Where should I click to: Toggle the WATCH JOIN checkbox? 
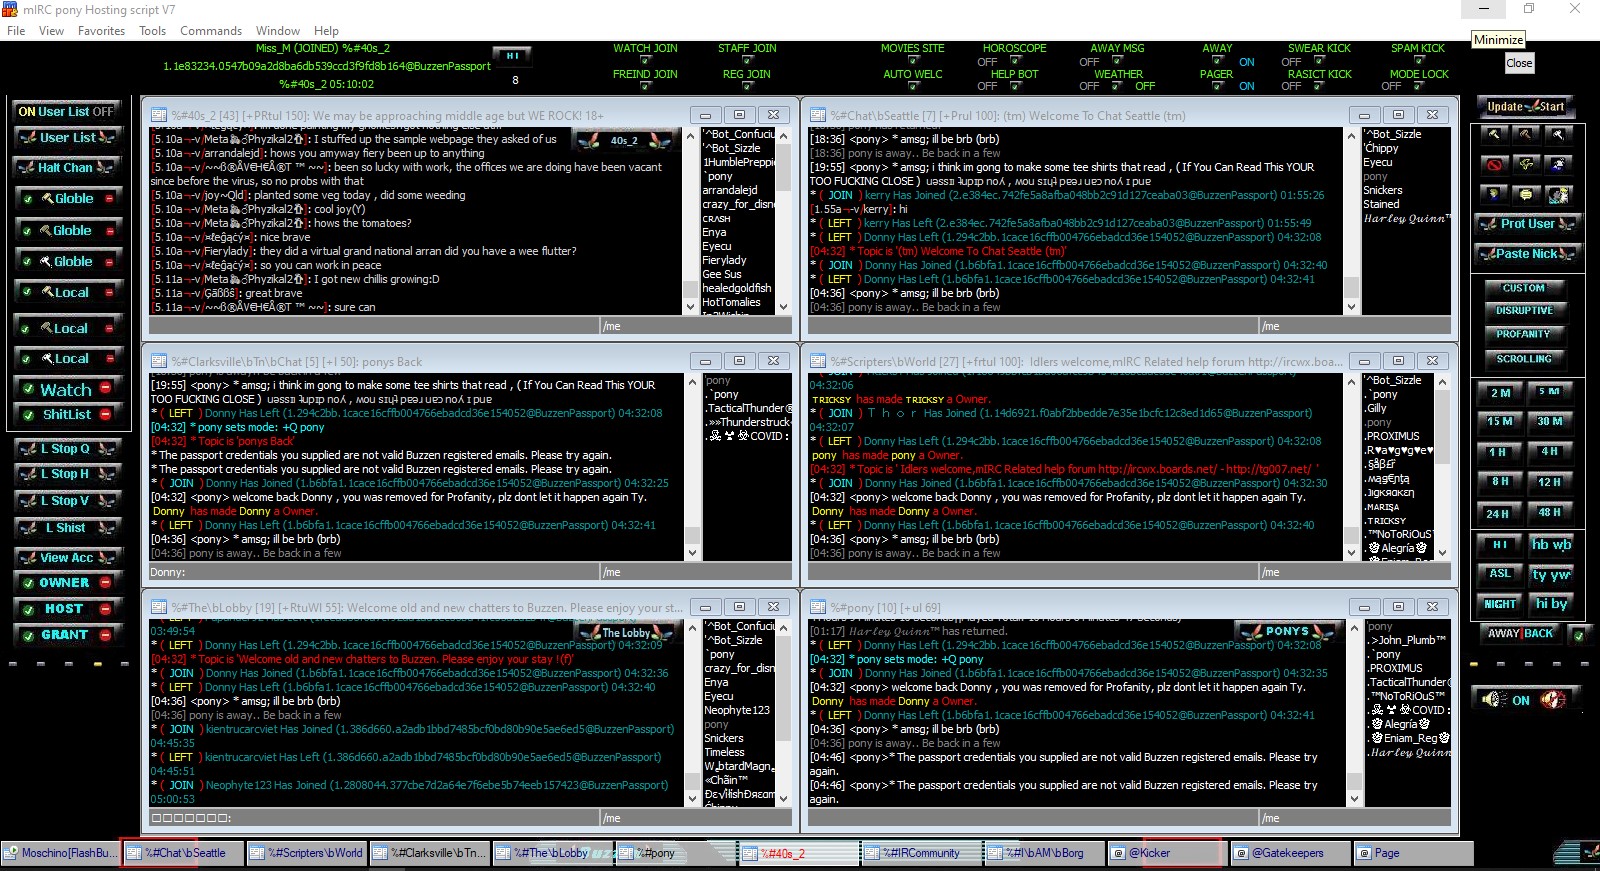(x=645, y=61)
